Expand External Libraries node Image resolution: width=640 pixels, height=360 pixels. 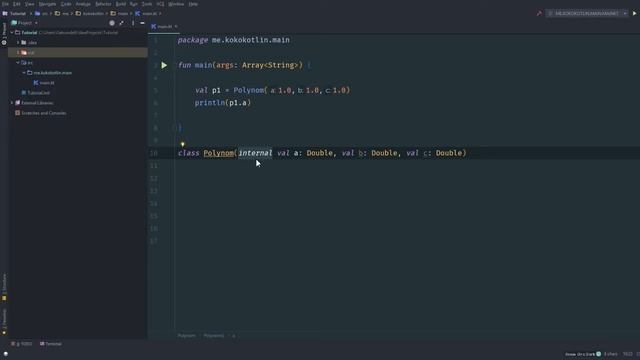click(12, 103)
